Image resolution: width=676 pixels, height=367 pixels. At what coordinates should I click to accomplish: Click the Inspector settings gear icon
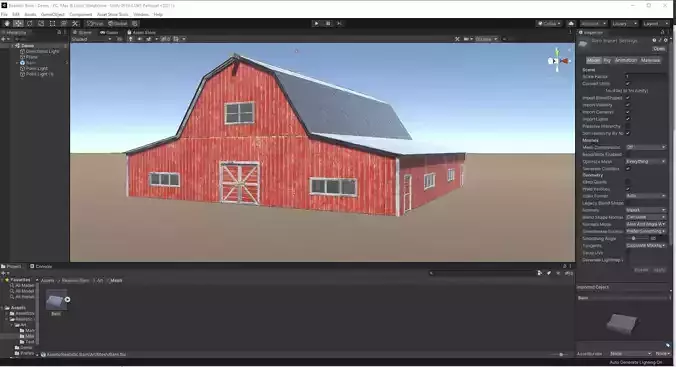point(666,40)
